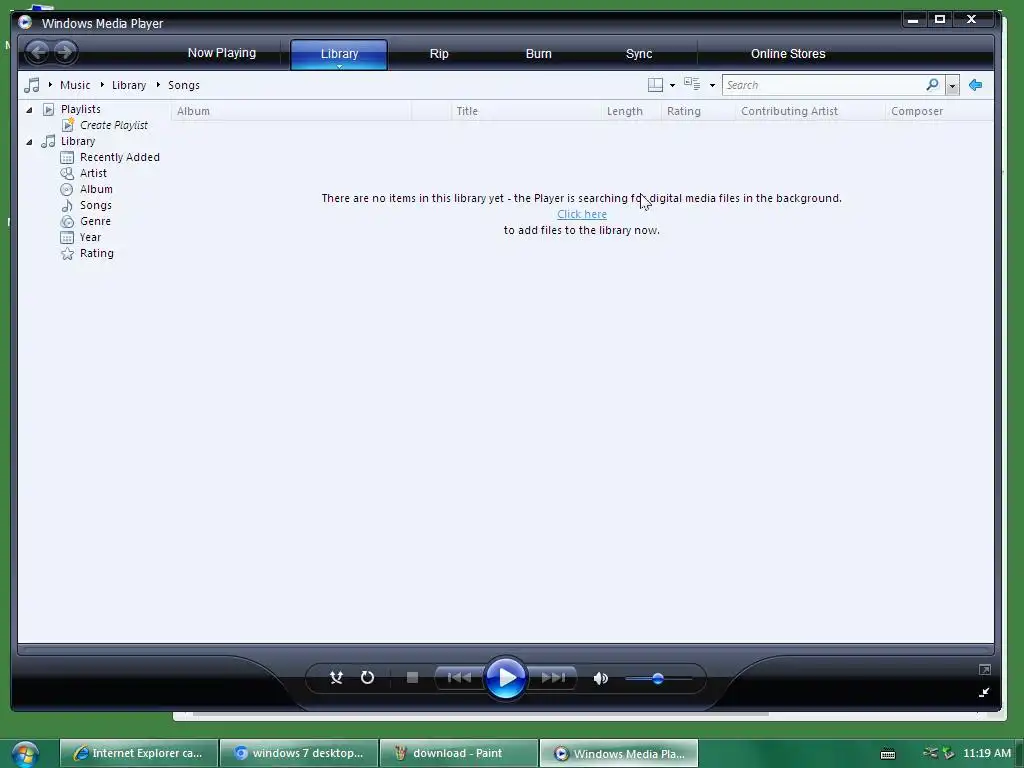Switch to the Burn tab
The image size is (1024, 768).
pyautogui.click(x=539, y=54)
